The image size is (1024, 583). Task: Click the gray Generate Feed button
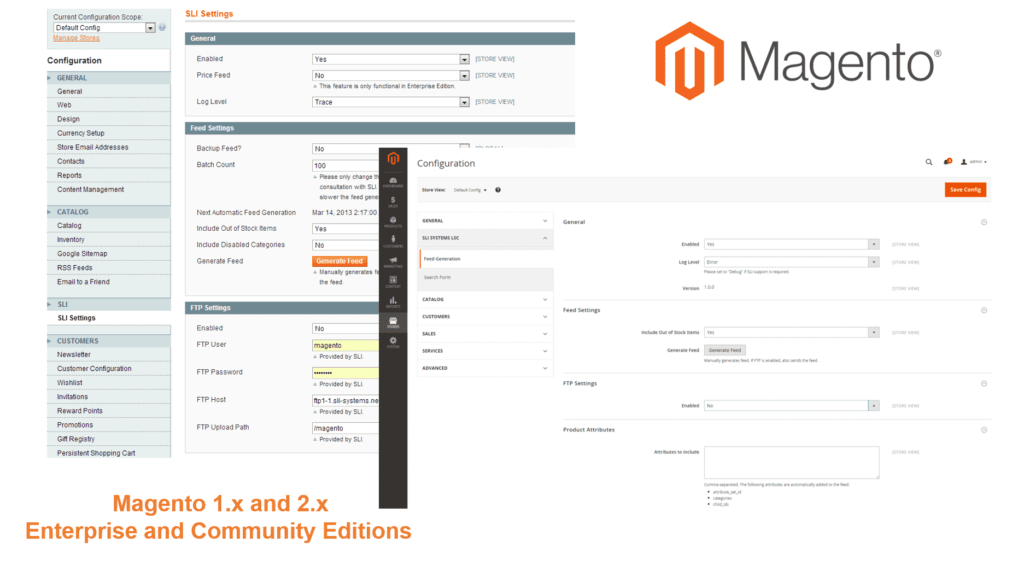[725, 351]
